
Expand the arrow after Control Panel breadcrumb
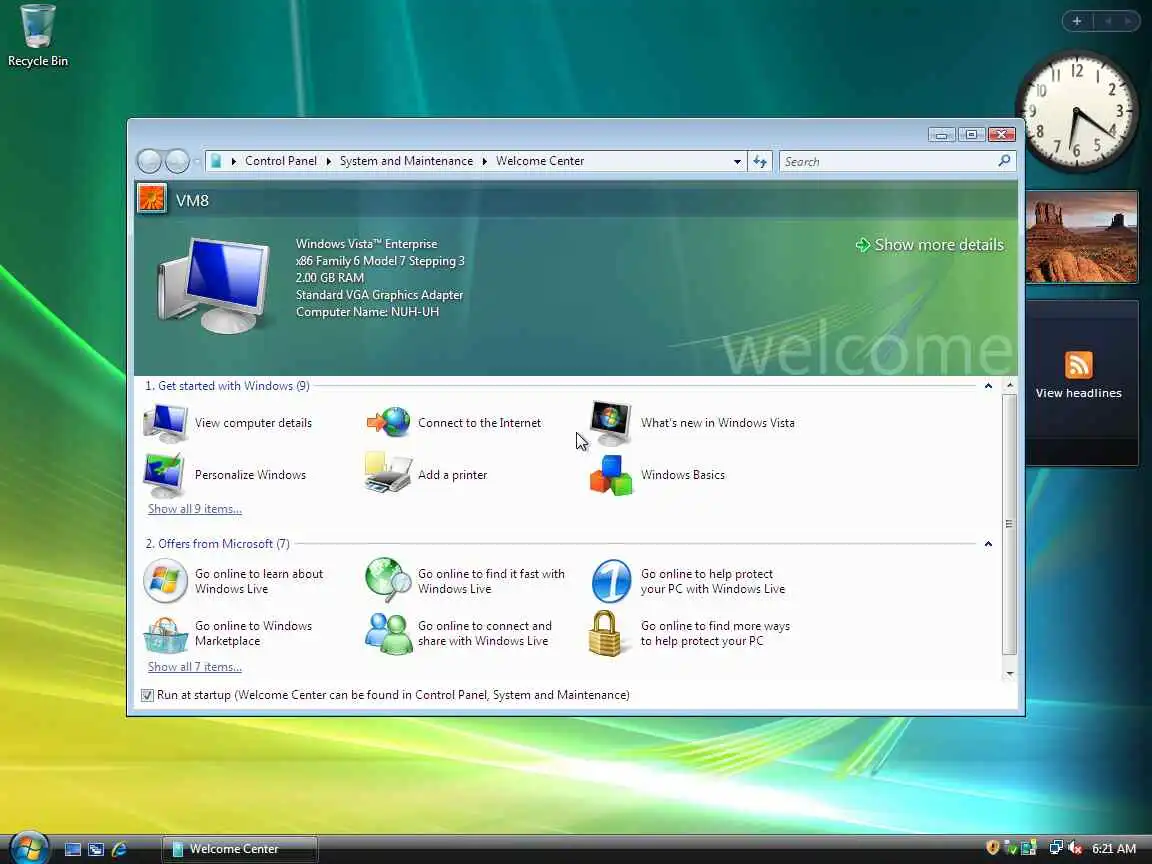[328, 161]
